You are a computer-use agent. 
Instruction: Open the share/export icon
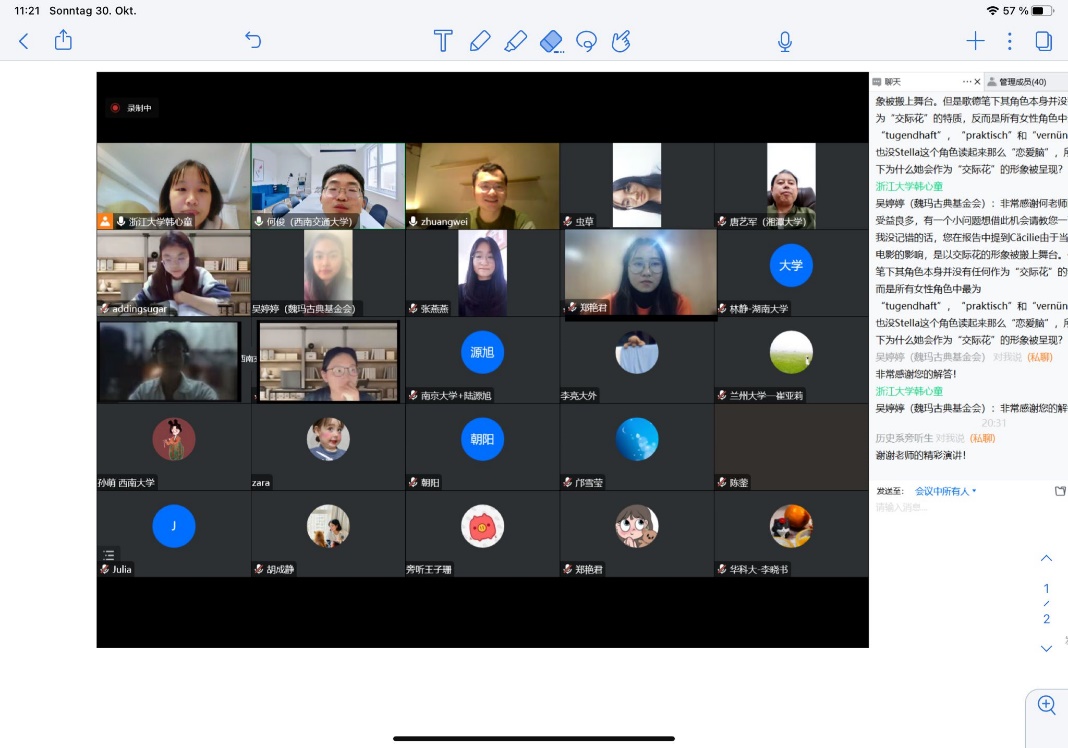click(x=63, y=40)
